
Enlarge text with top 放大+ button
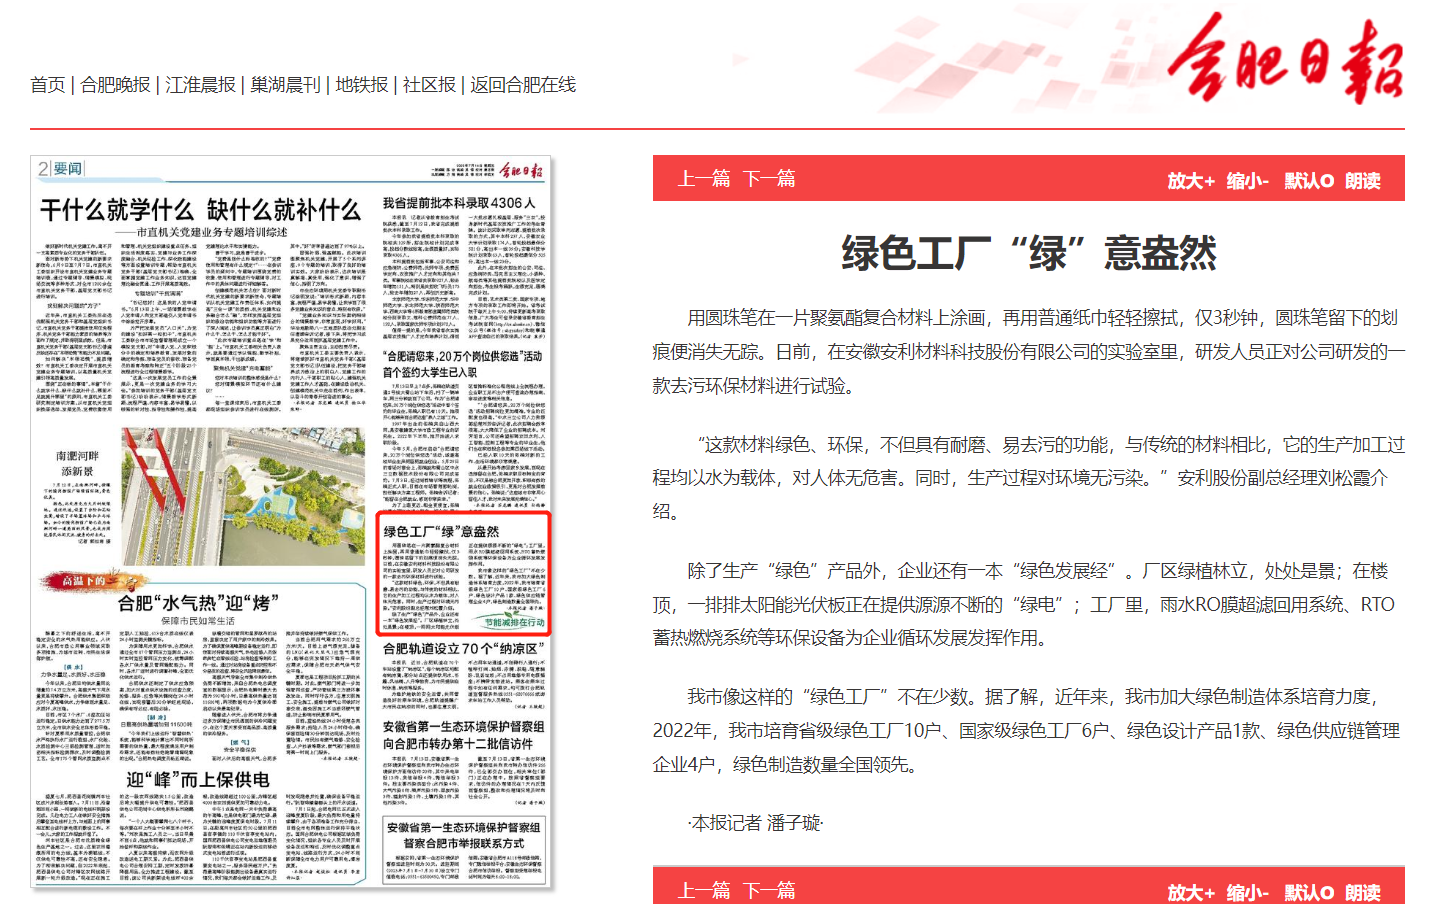(x=1191, y=181)
